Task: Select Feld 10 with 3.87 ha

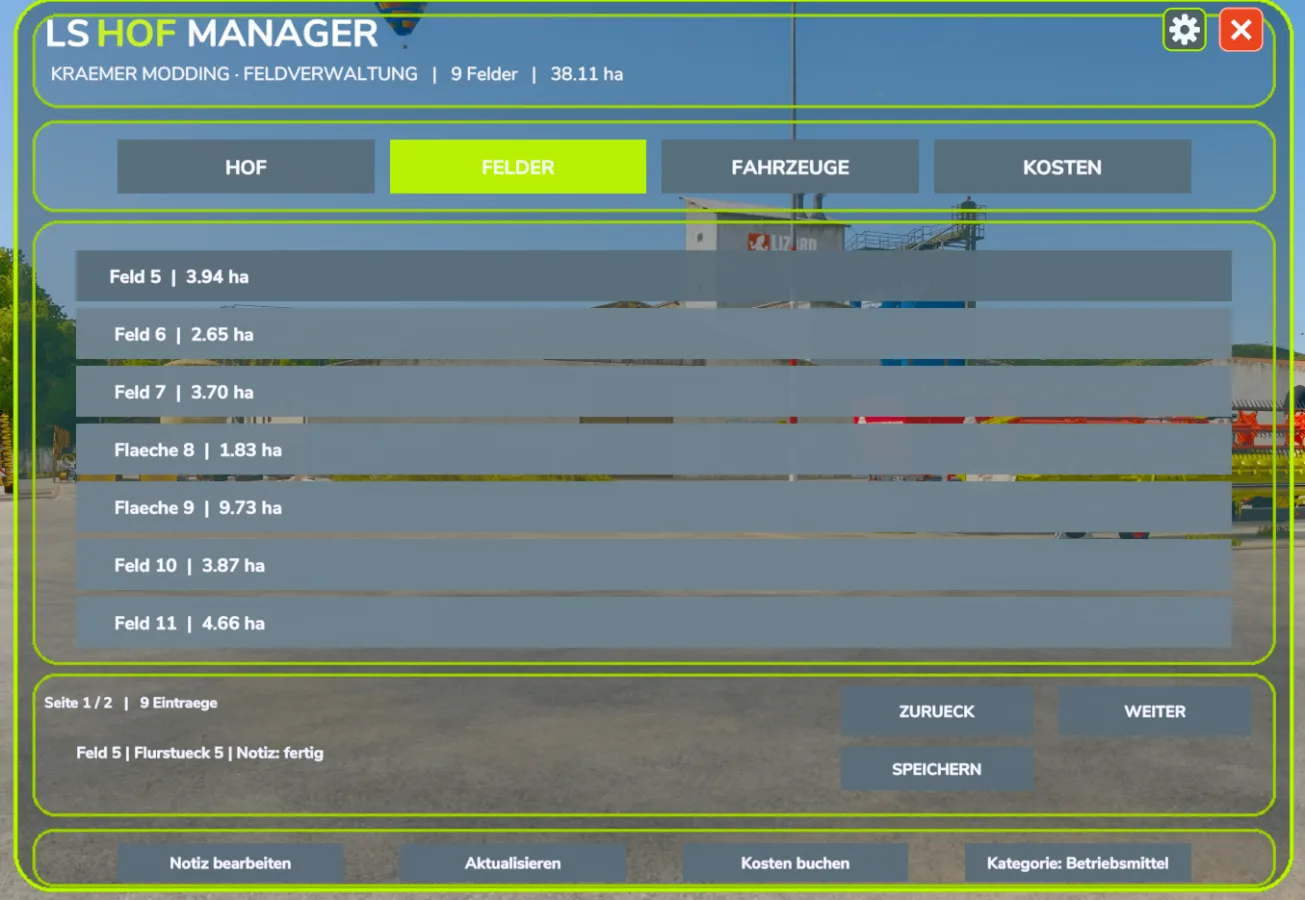Action: pos(654,565)
